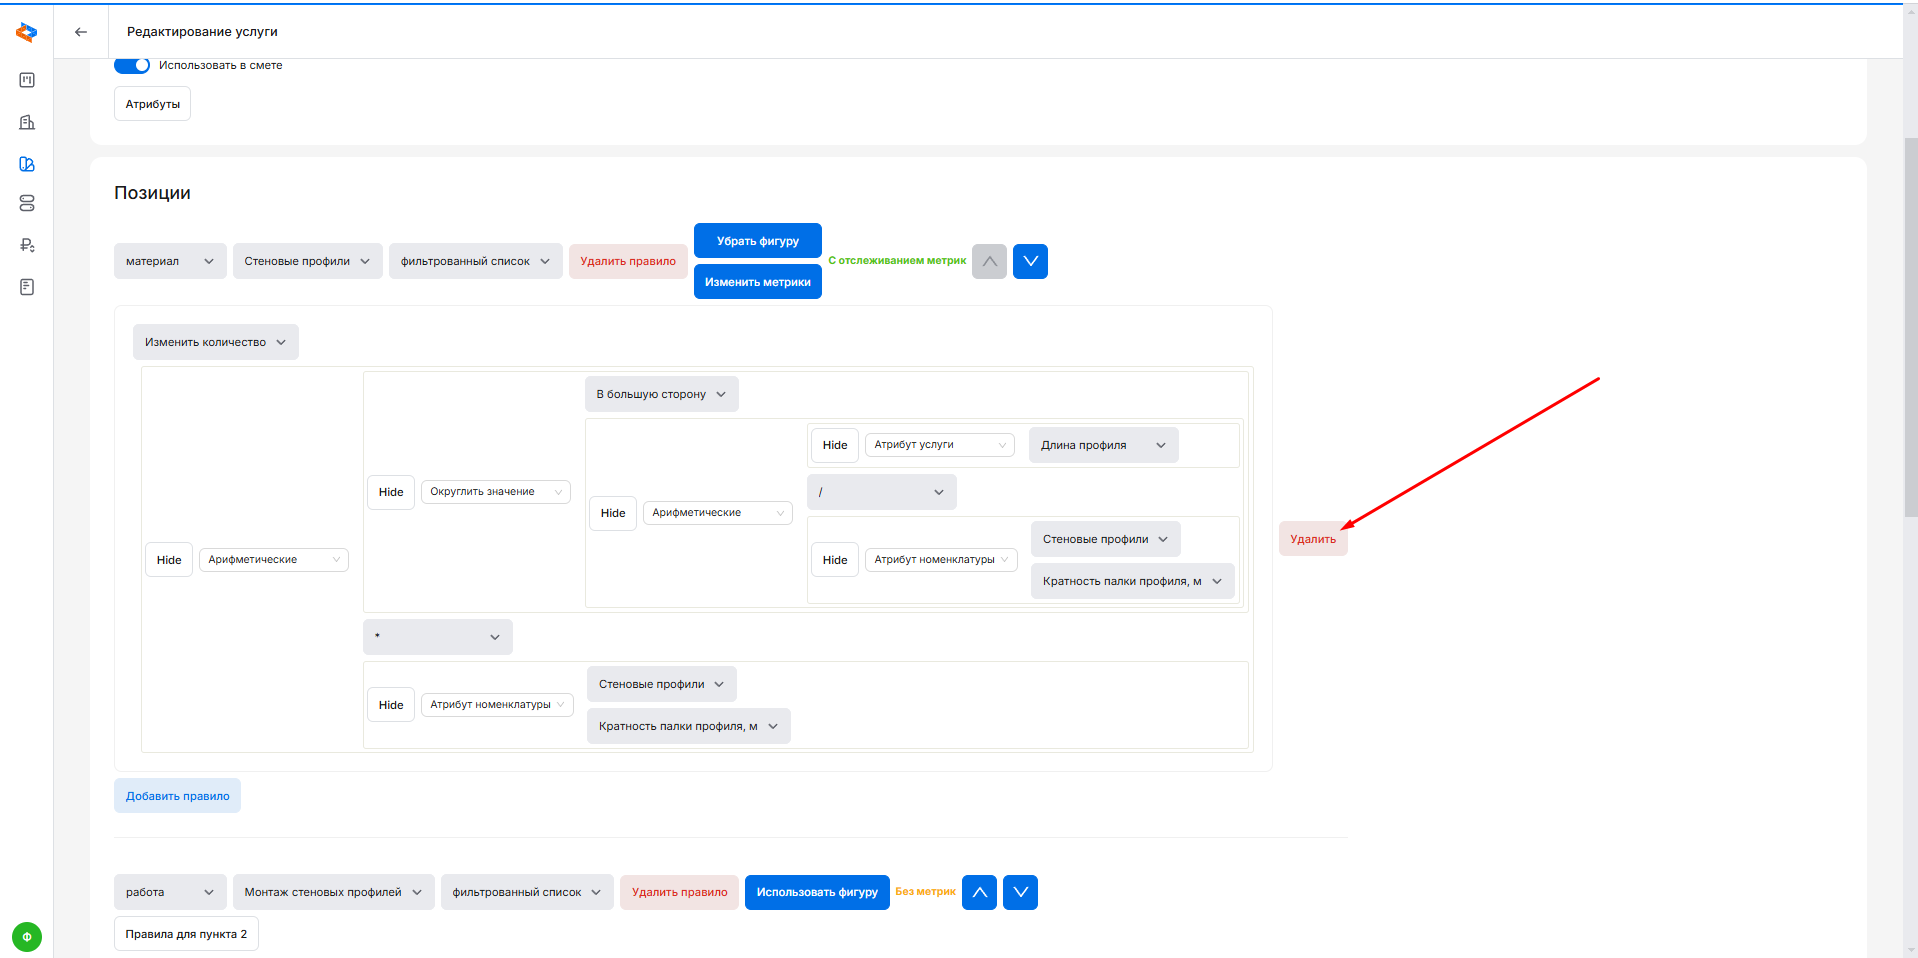Open the document sidebar icon
The image size is (1918, 958).
pyautogui.click(x=27, y=287)
